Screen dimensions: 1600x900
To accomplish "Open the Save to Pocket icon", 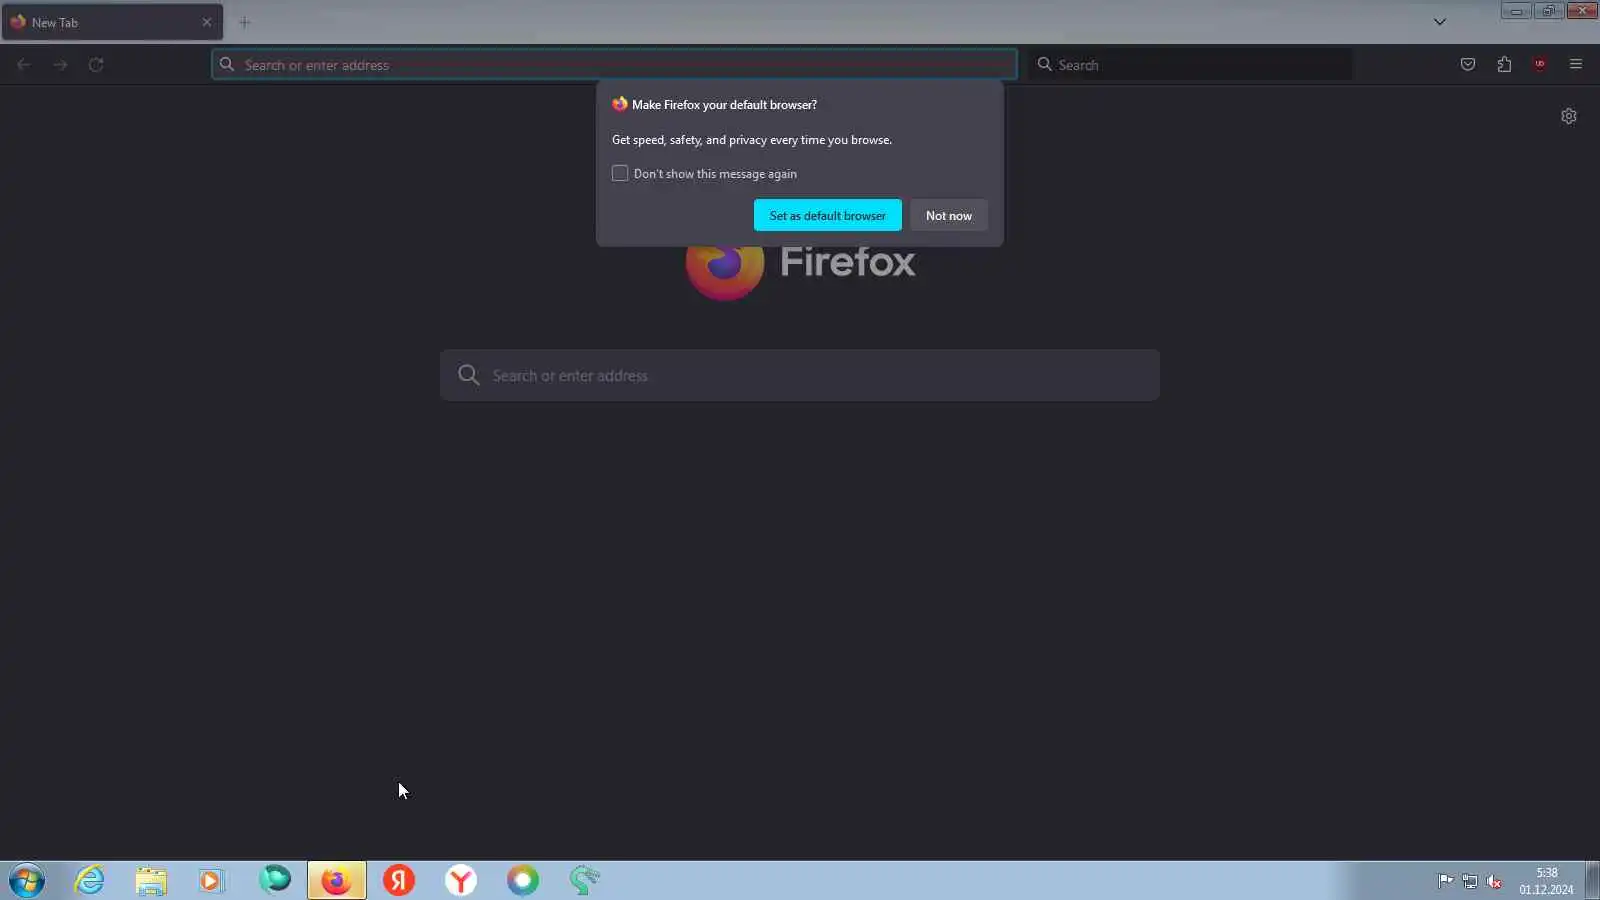I will 1468,65.
